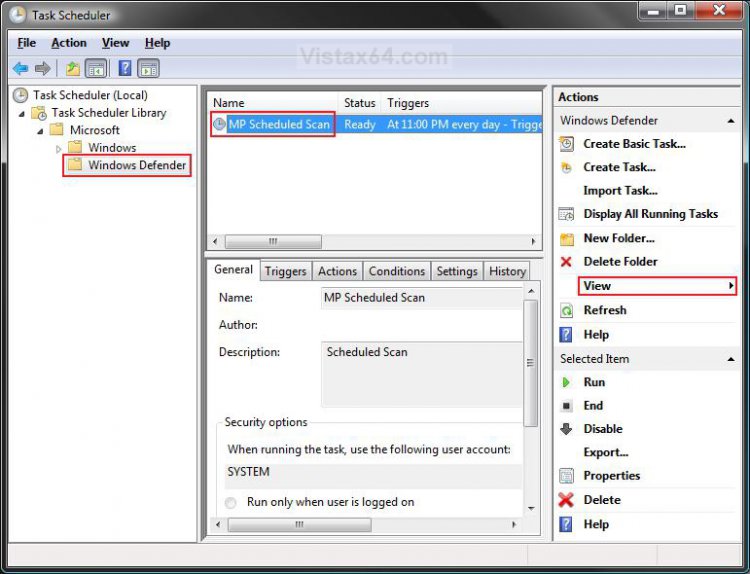Switch to the Triggers tab

(286, 271)
